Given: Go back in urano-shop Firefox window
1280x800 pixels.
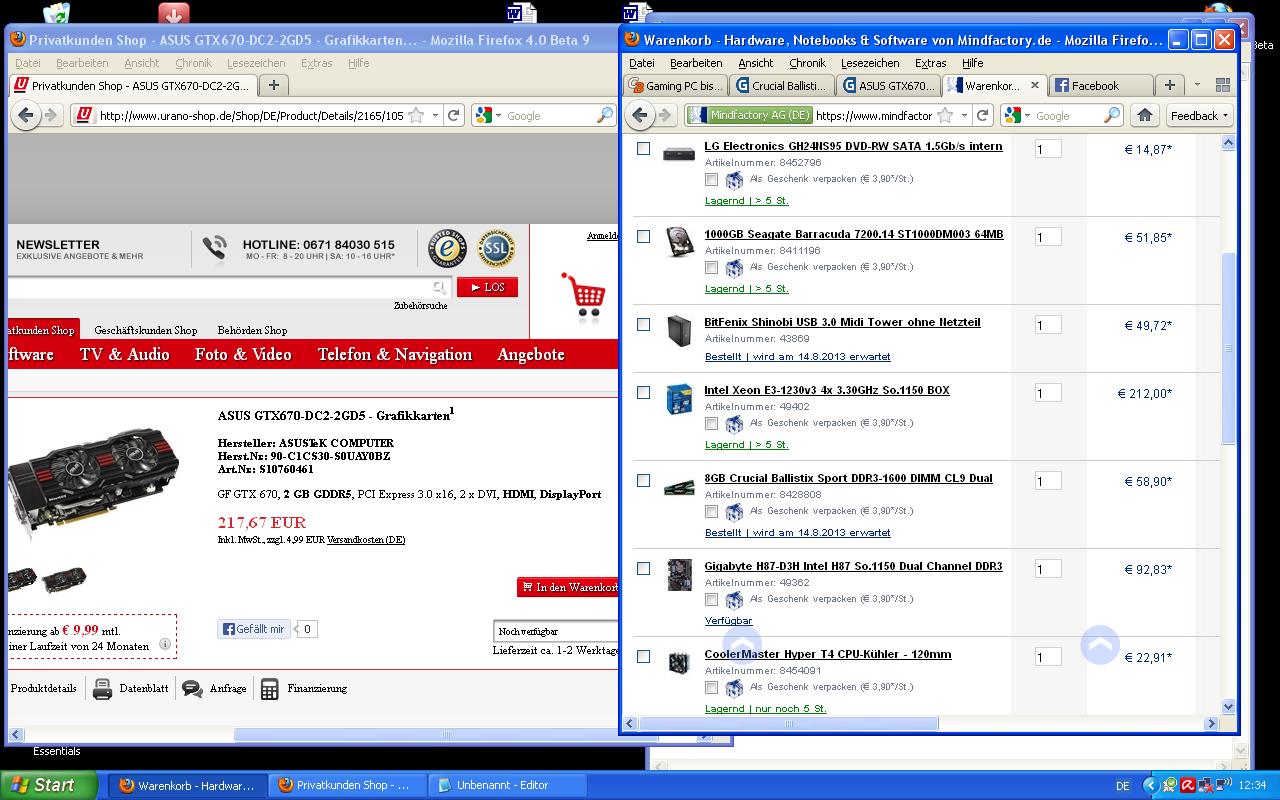Looking at the screenshot, I should tap(27, 115).
